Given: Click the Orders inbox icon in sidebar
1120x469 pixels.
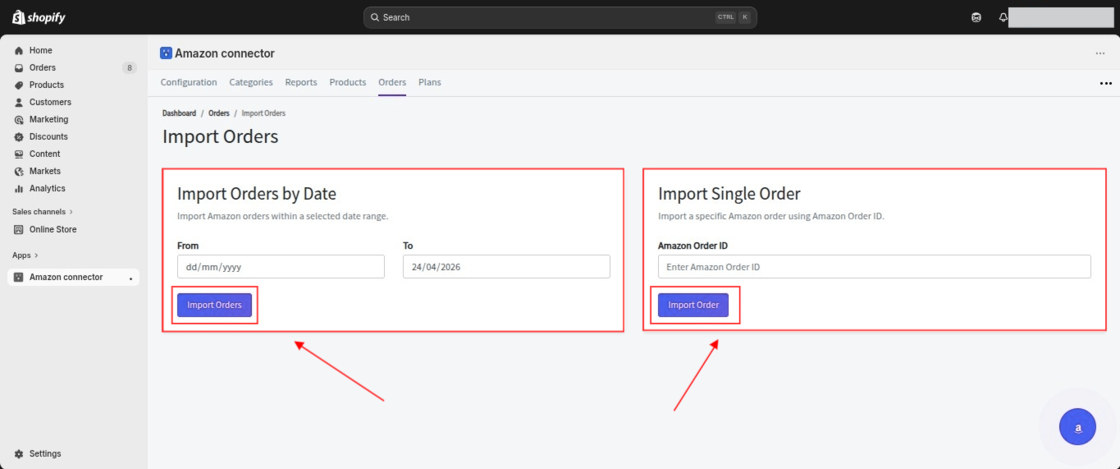Looking at the screenshot, I should pyautogui.click(x=19, y=68).
